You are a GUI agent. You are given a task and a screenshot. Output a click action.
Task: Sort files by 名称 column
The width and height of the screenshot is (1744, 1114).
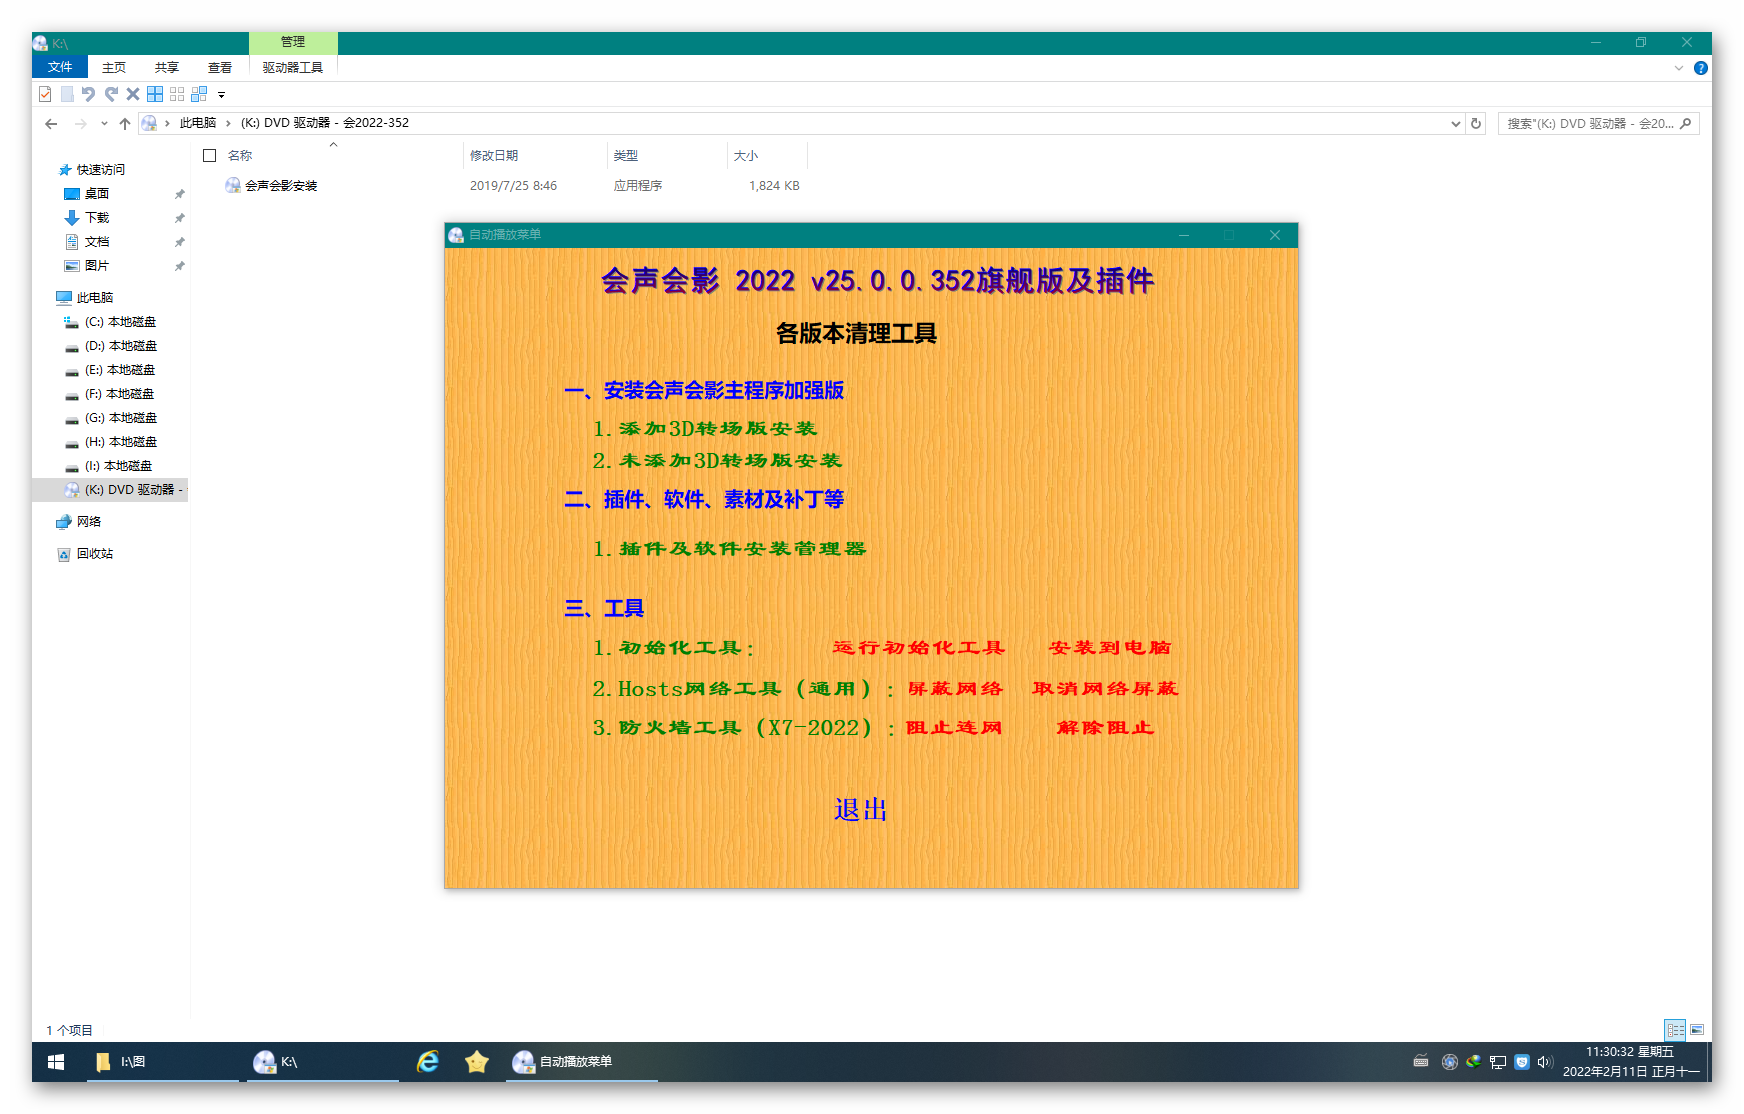coord(240,155)
